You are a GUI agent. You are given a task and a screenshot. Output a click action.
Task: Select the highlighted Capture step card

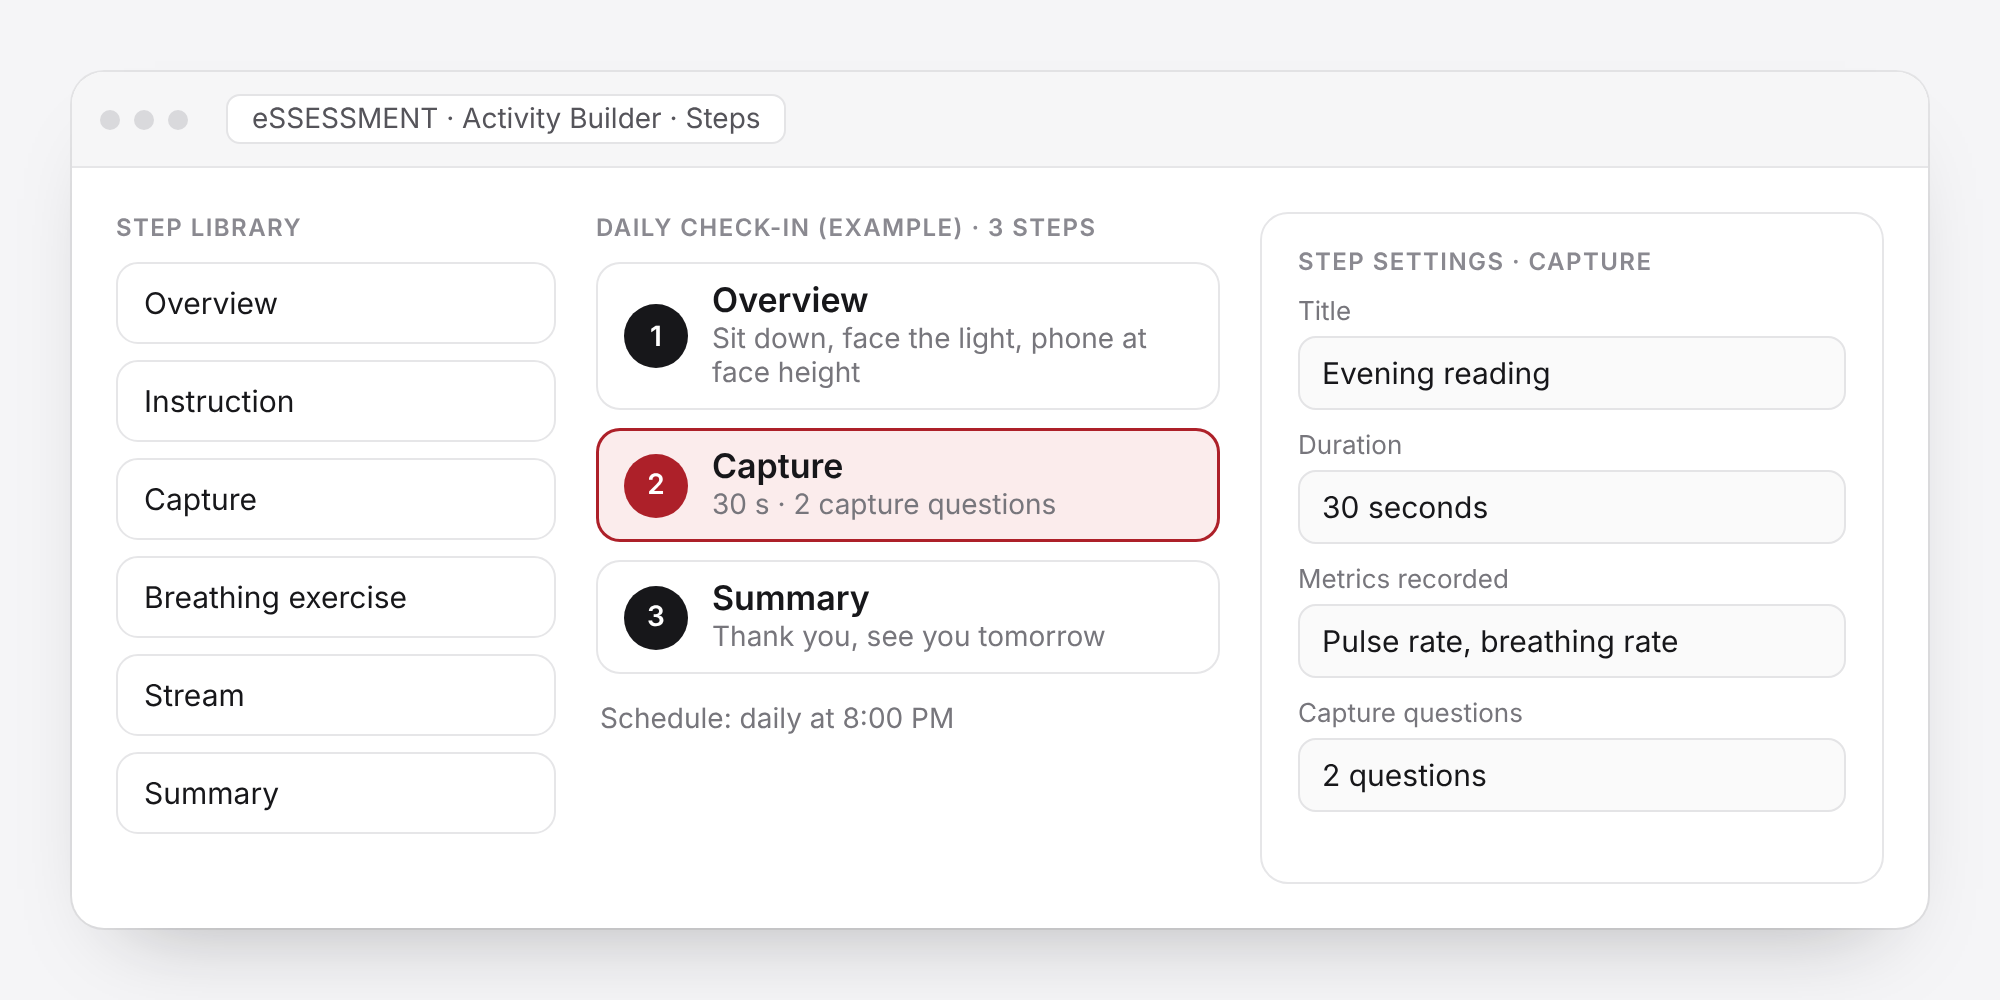908,485
